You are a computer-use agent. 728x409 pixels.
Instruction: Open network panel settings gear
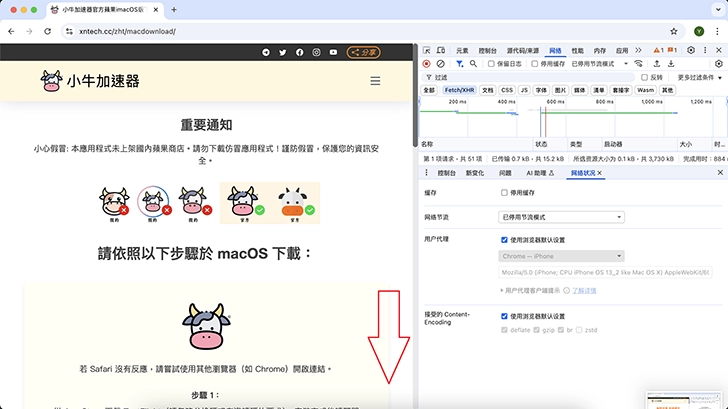click(719, 64)
